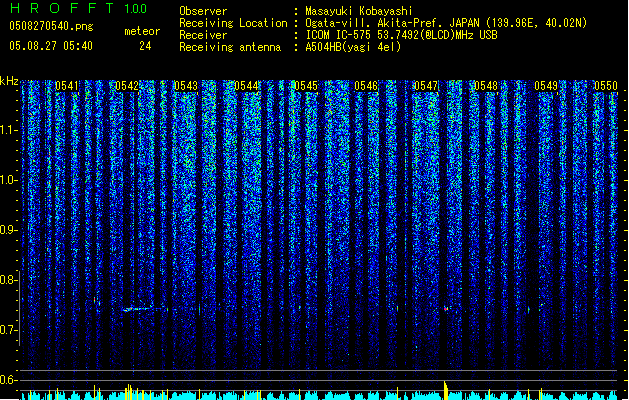Click the 1.1 kHz axis tick label
This screenshot has height=400, width=629.
(8, 130)
